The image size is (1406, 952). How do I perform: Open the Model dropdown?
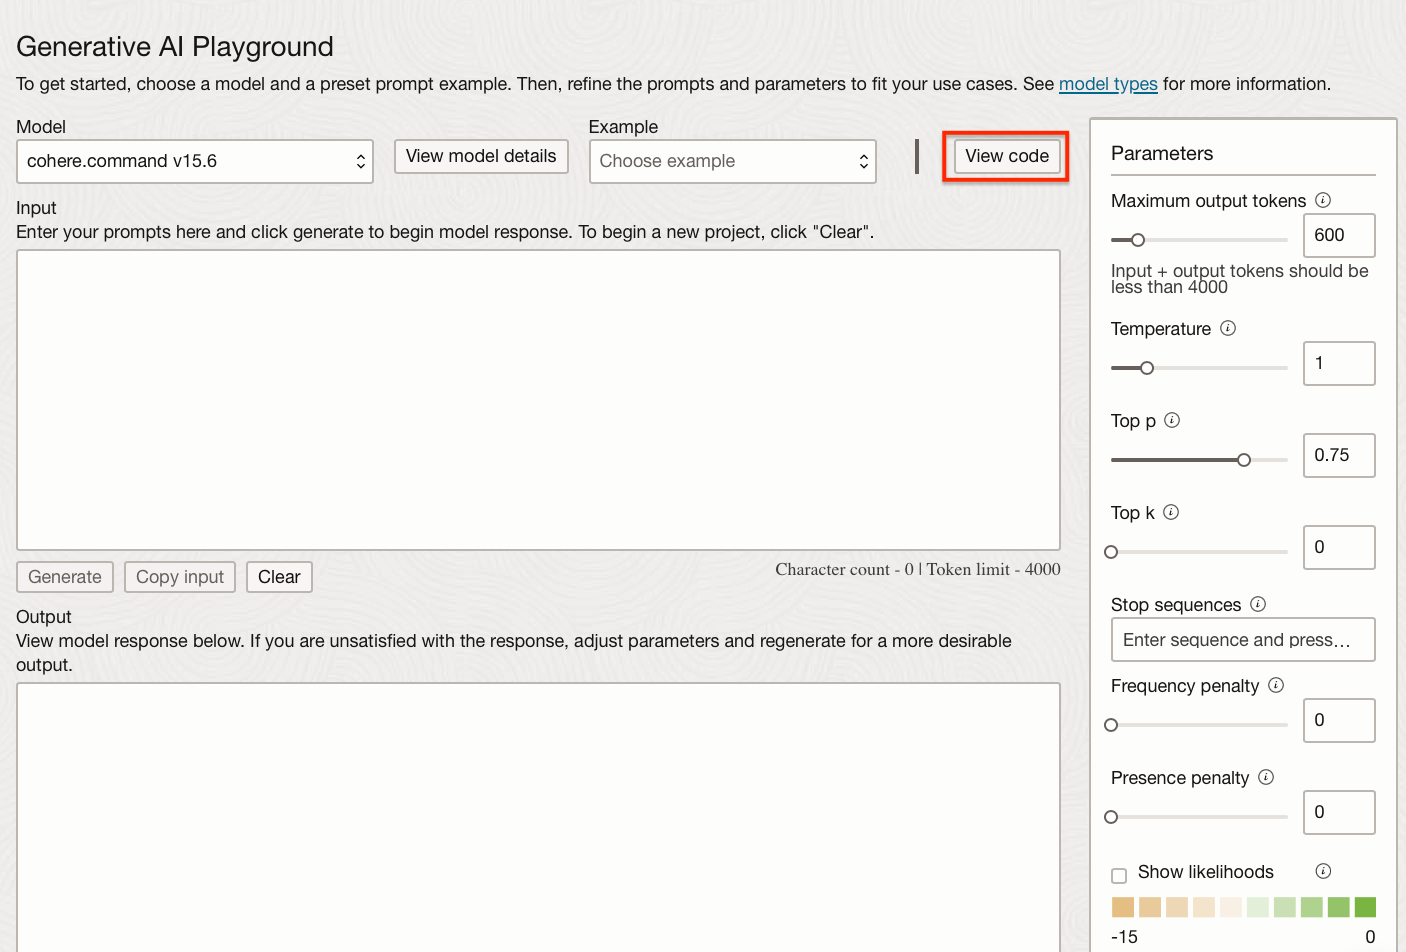pos(194,161)
